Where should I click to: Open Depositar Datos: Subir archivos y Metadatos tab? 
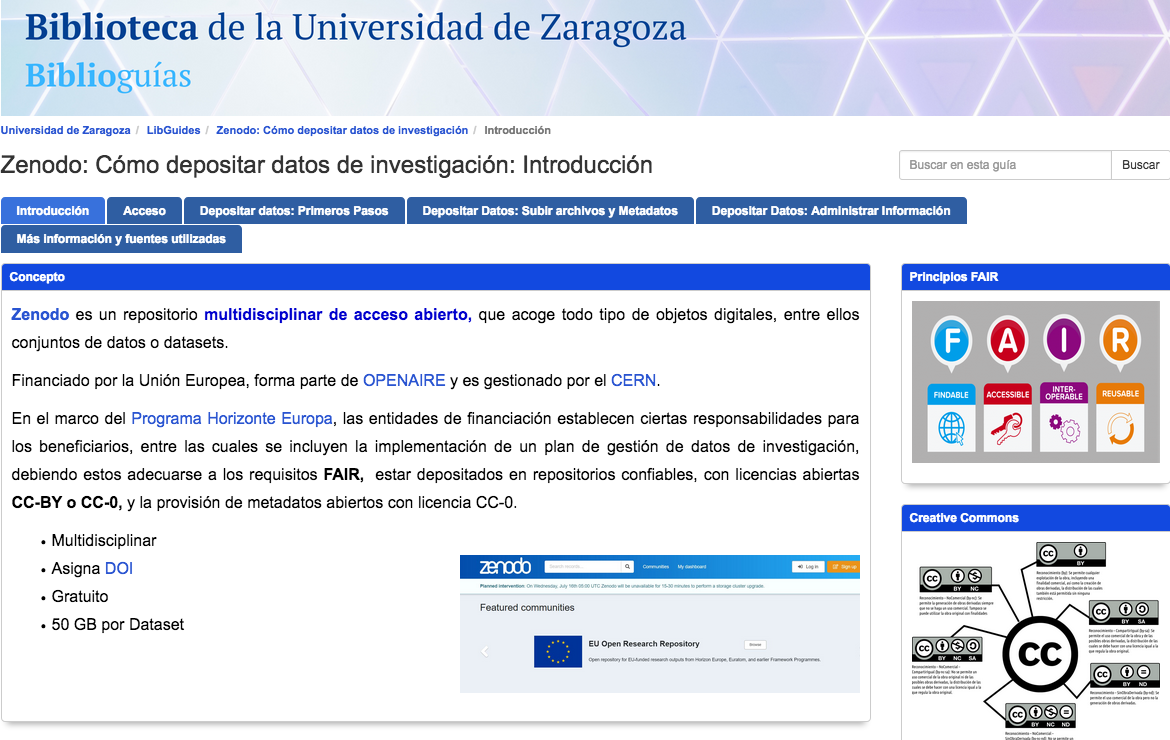point(550,211)
